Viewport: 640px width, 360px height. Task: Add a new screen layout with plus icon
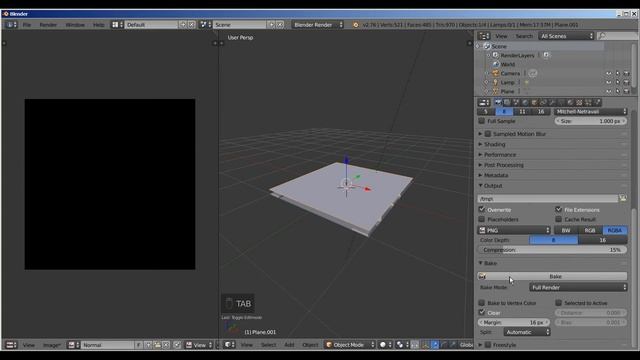[183, 24]
